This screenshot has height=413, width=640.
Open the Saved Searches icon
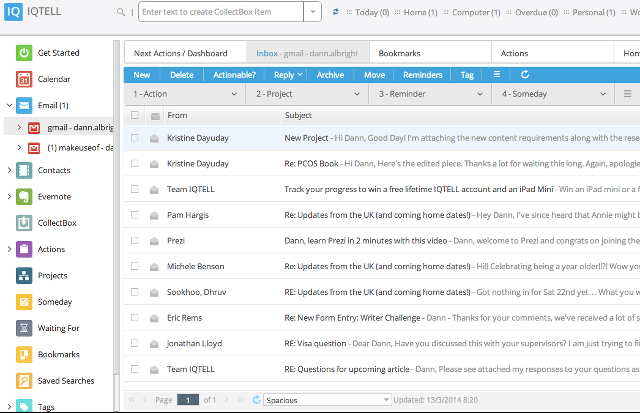[24, 381]
